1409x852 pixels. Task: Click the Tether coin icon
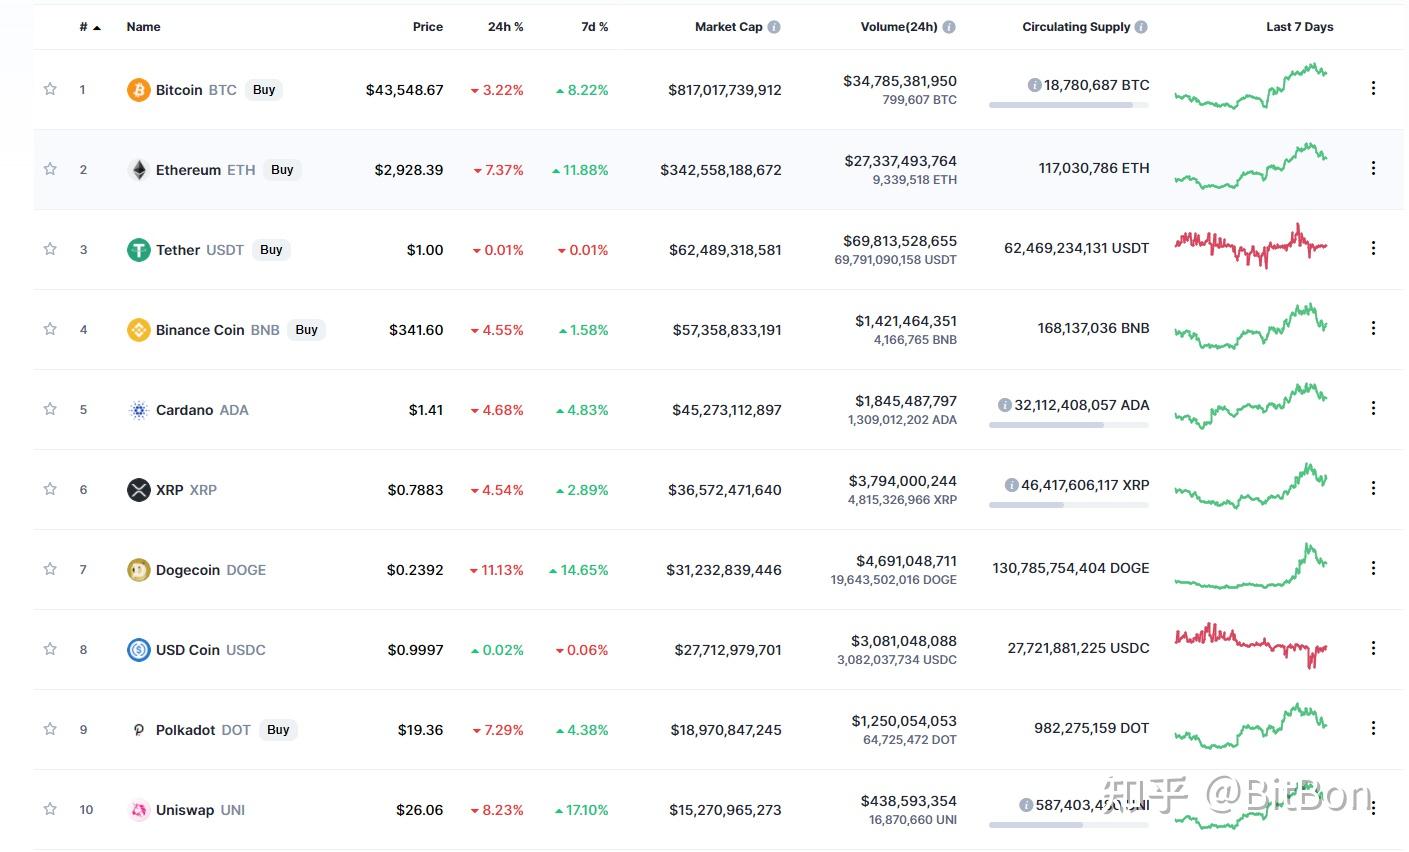pos(138,250)
